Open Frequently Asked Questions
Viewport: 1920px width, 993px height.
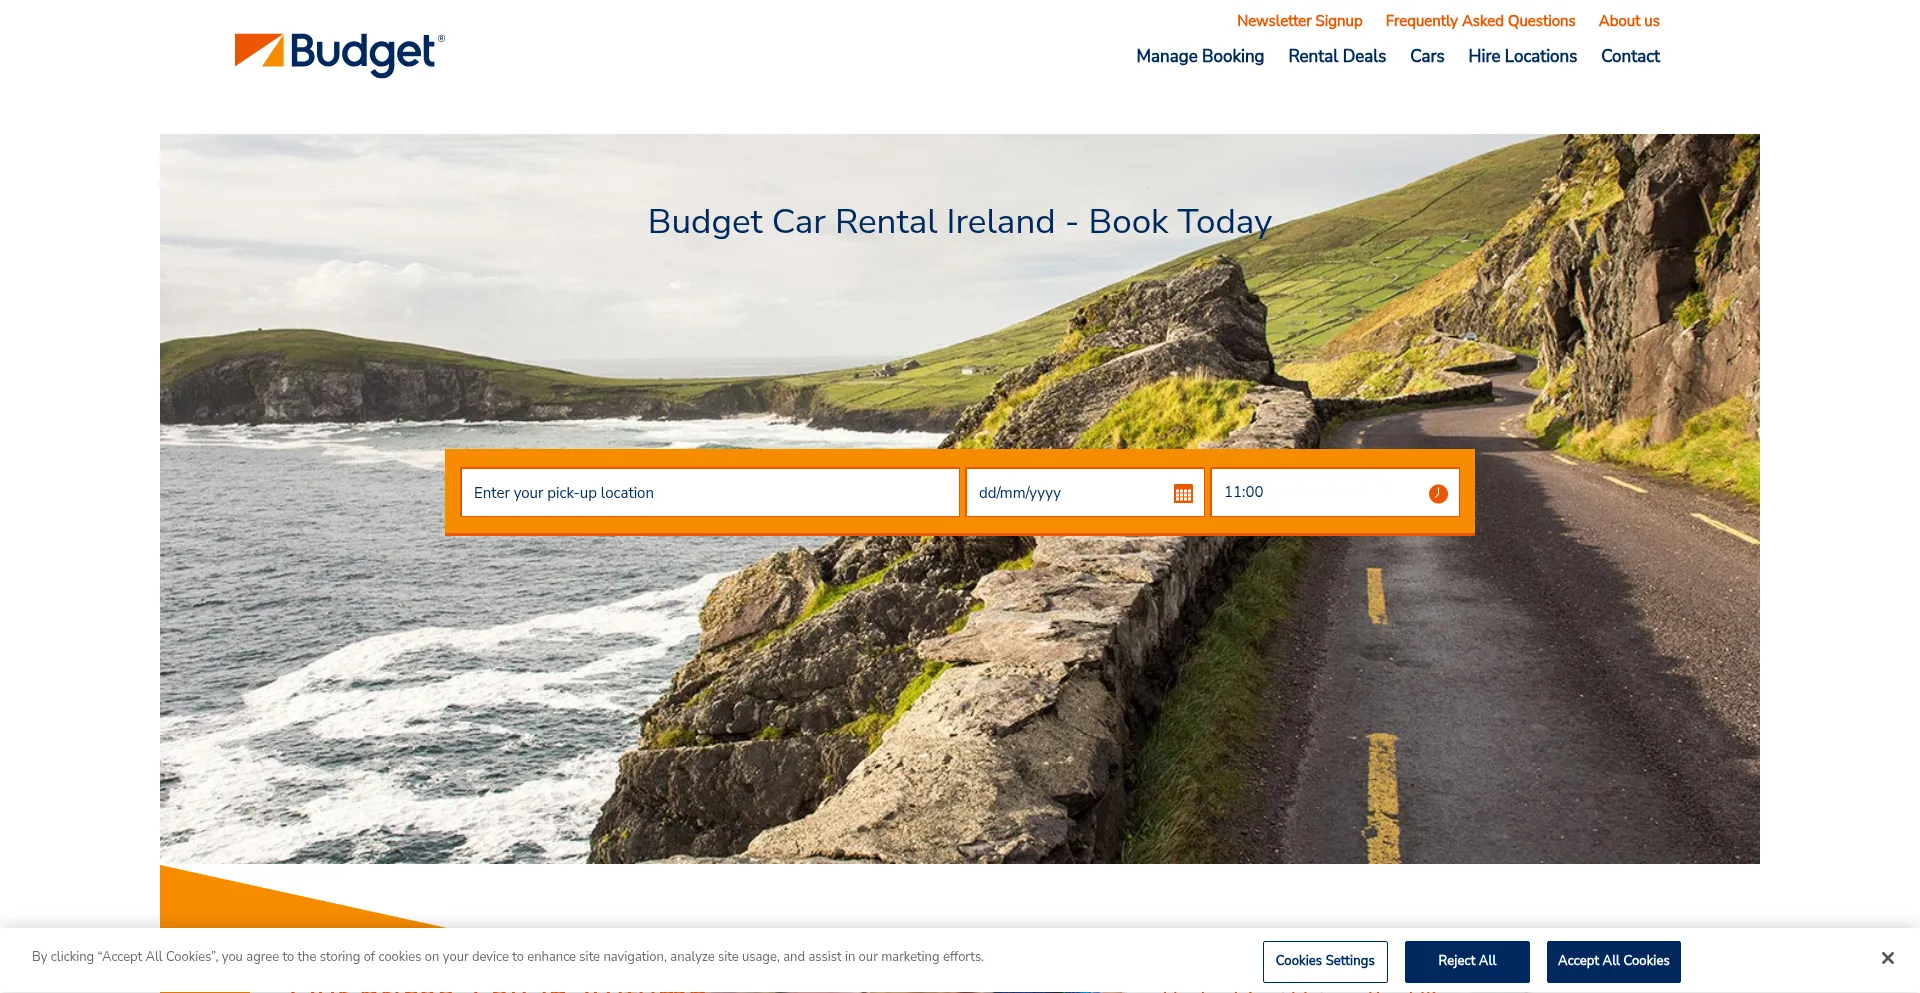pos(1480,21)
